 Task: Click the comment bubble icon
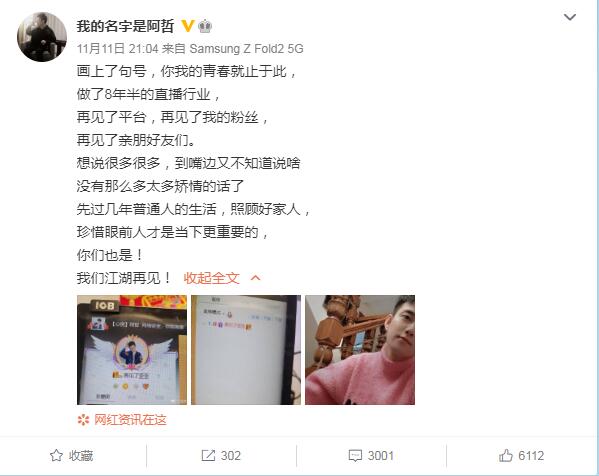[355, 455]
